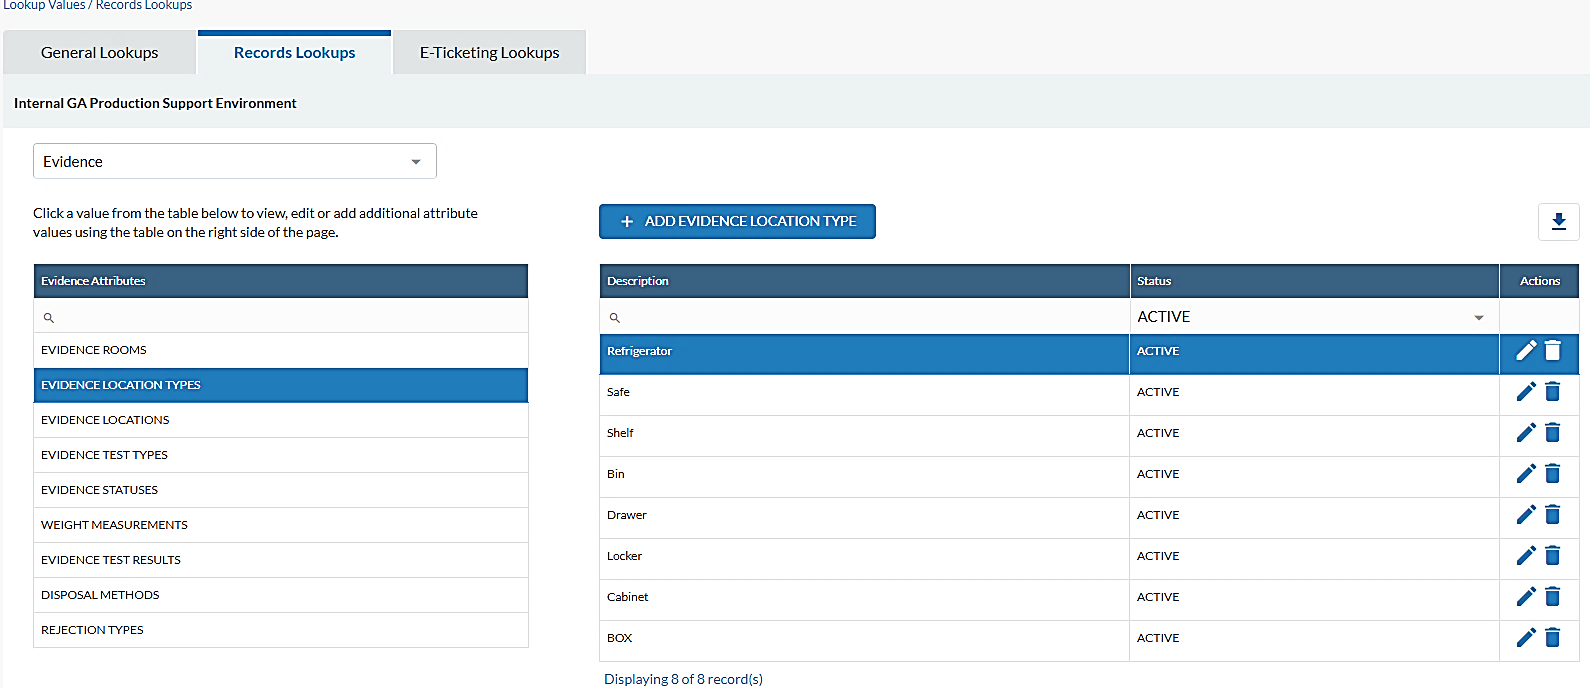The width and height of the screenshot is (1590, 688).
Task: Delete the Bin row
Action: click(1553, 473)
